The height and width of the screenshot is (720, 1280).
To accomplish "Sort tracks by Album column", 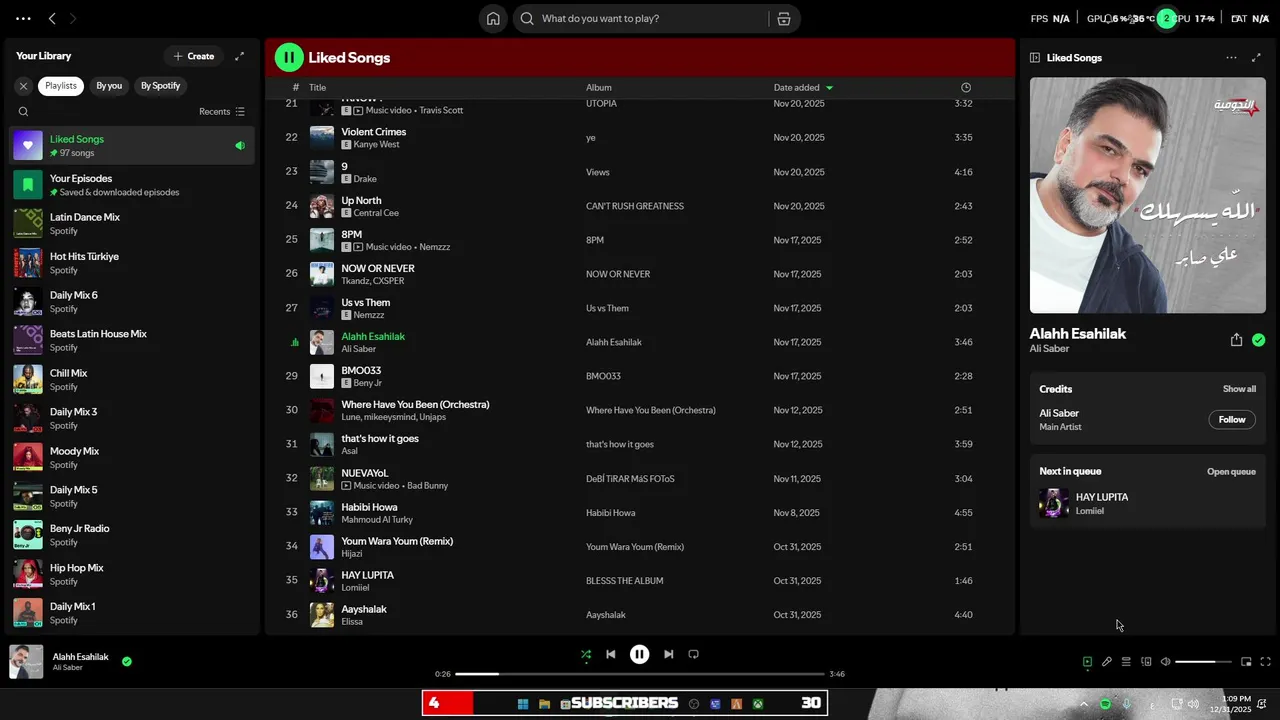I will pyautogui.click(x=598, y=88).
